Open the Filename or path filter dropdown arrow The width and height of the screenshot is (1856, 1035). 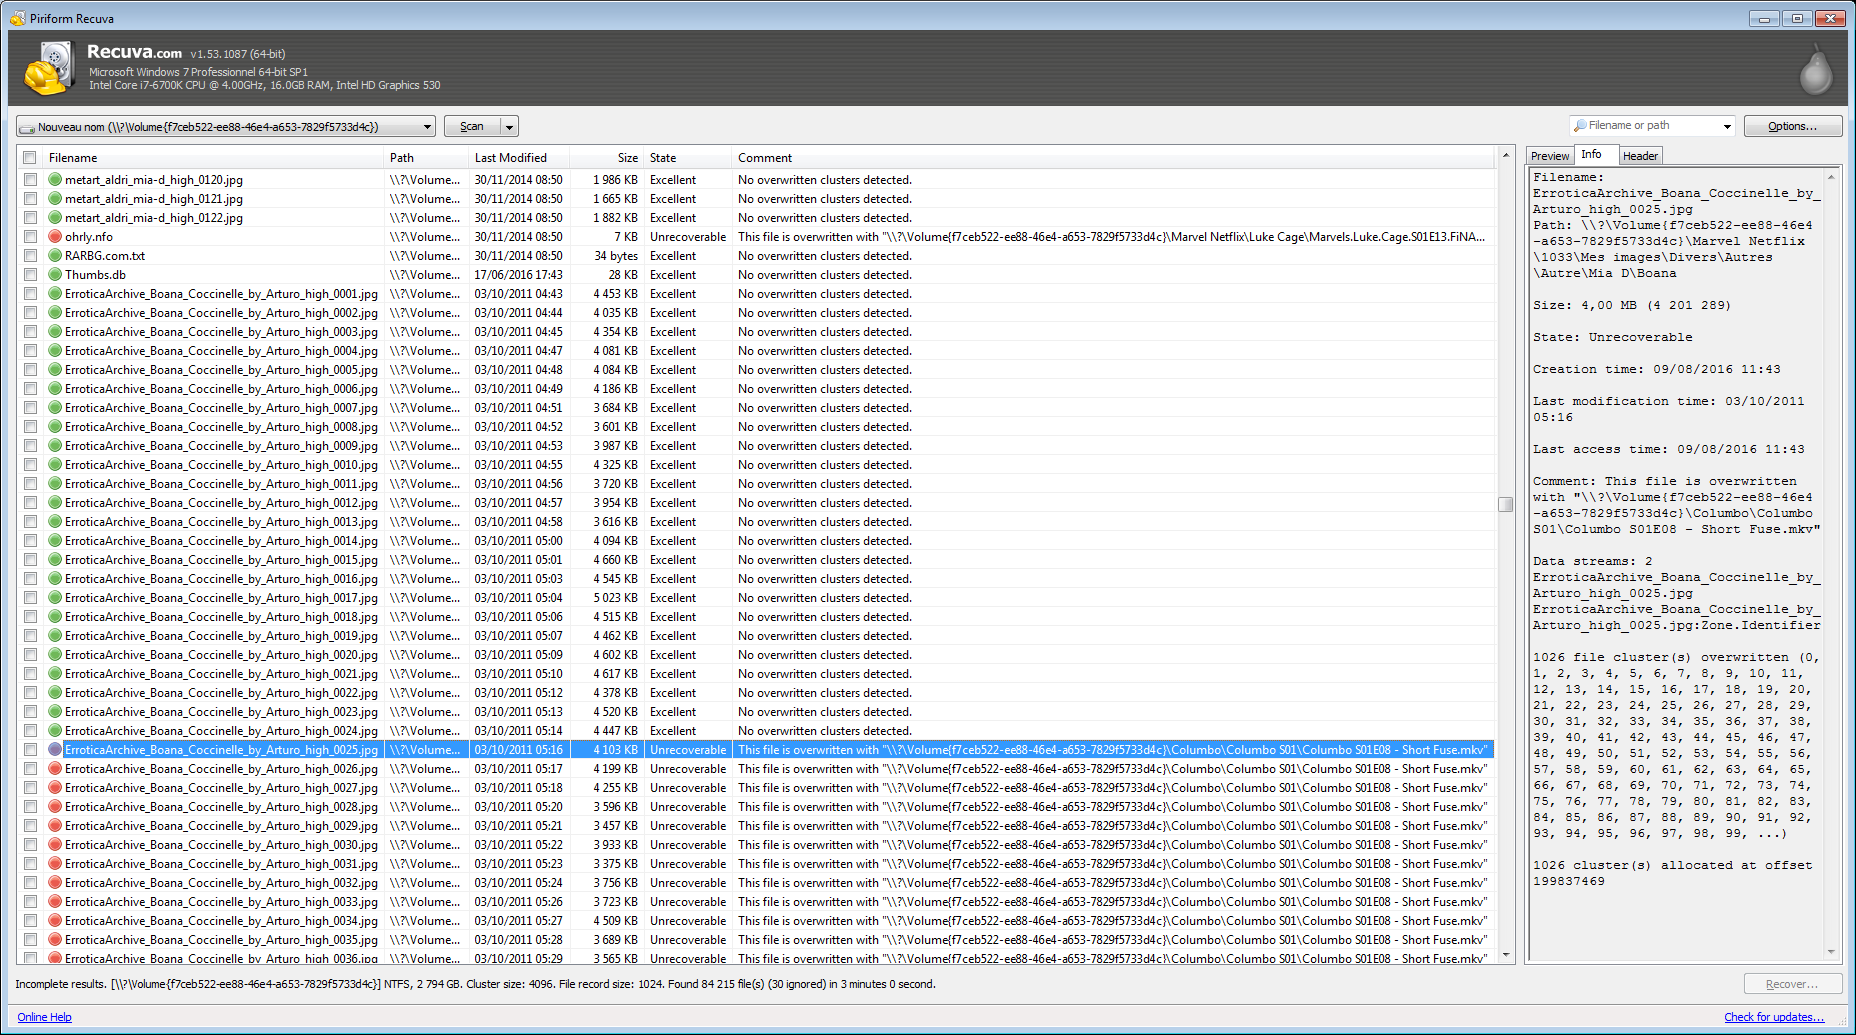click(x=1726, y=126)
